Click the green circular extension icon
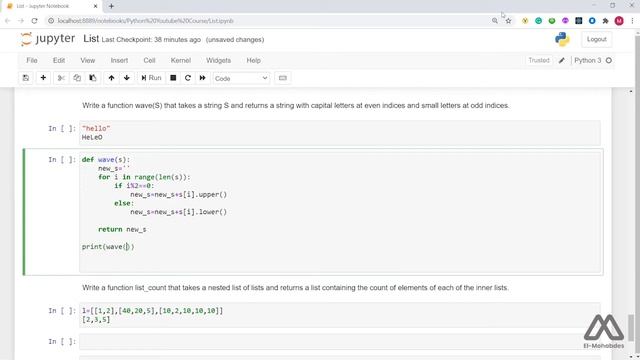Viewport: 640px width, 360px height. tap(538, 20)
